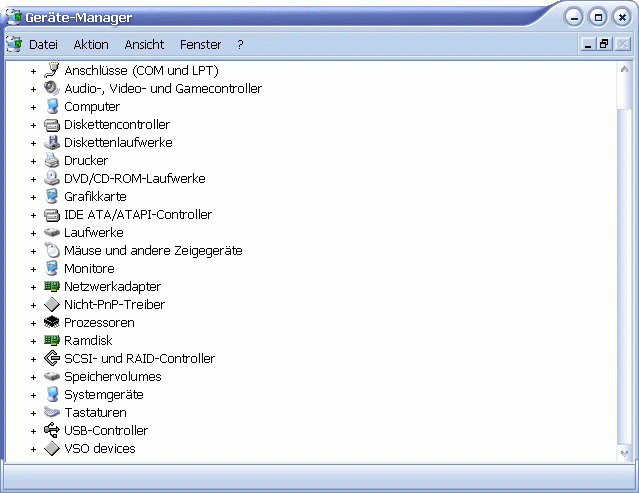The image size is (639, 493).
Task: Restore the inner MMC child window
Action: [604, 44]
